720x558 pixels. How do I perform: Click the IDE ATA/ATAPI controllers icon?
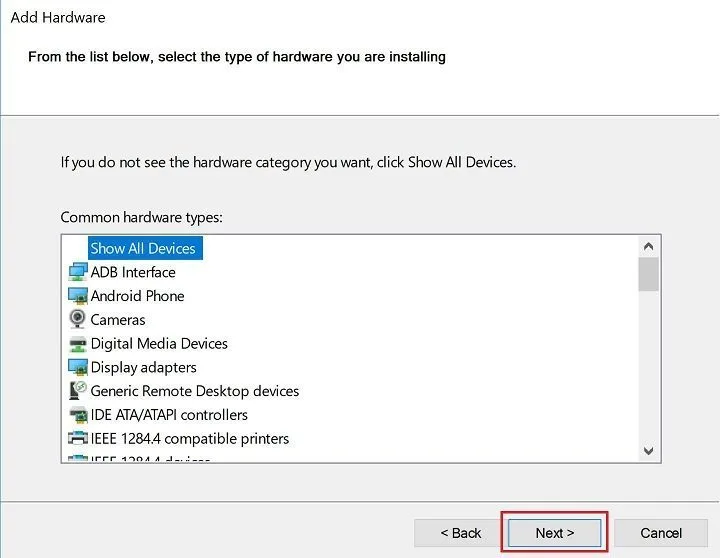[78, 415]
